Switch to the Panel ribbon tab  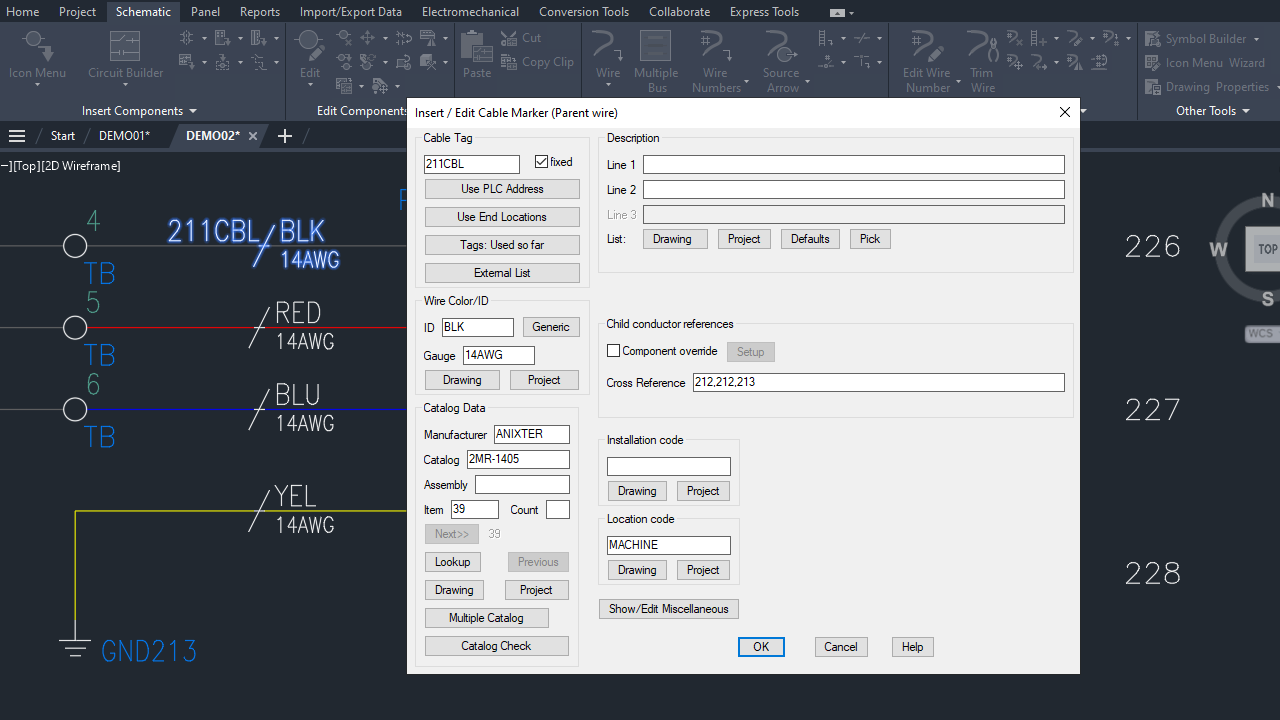click(204, 11)
